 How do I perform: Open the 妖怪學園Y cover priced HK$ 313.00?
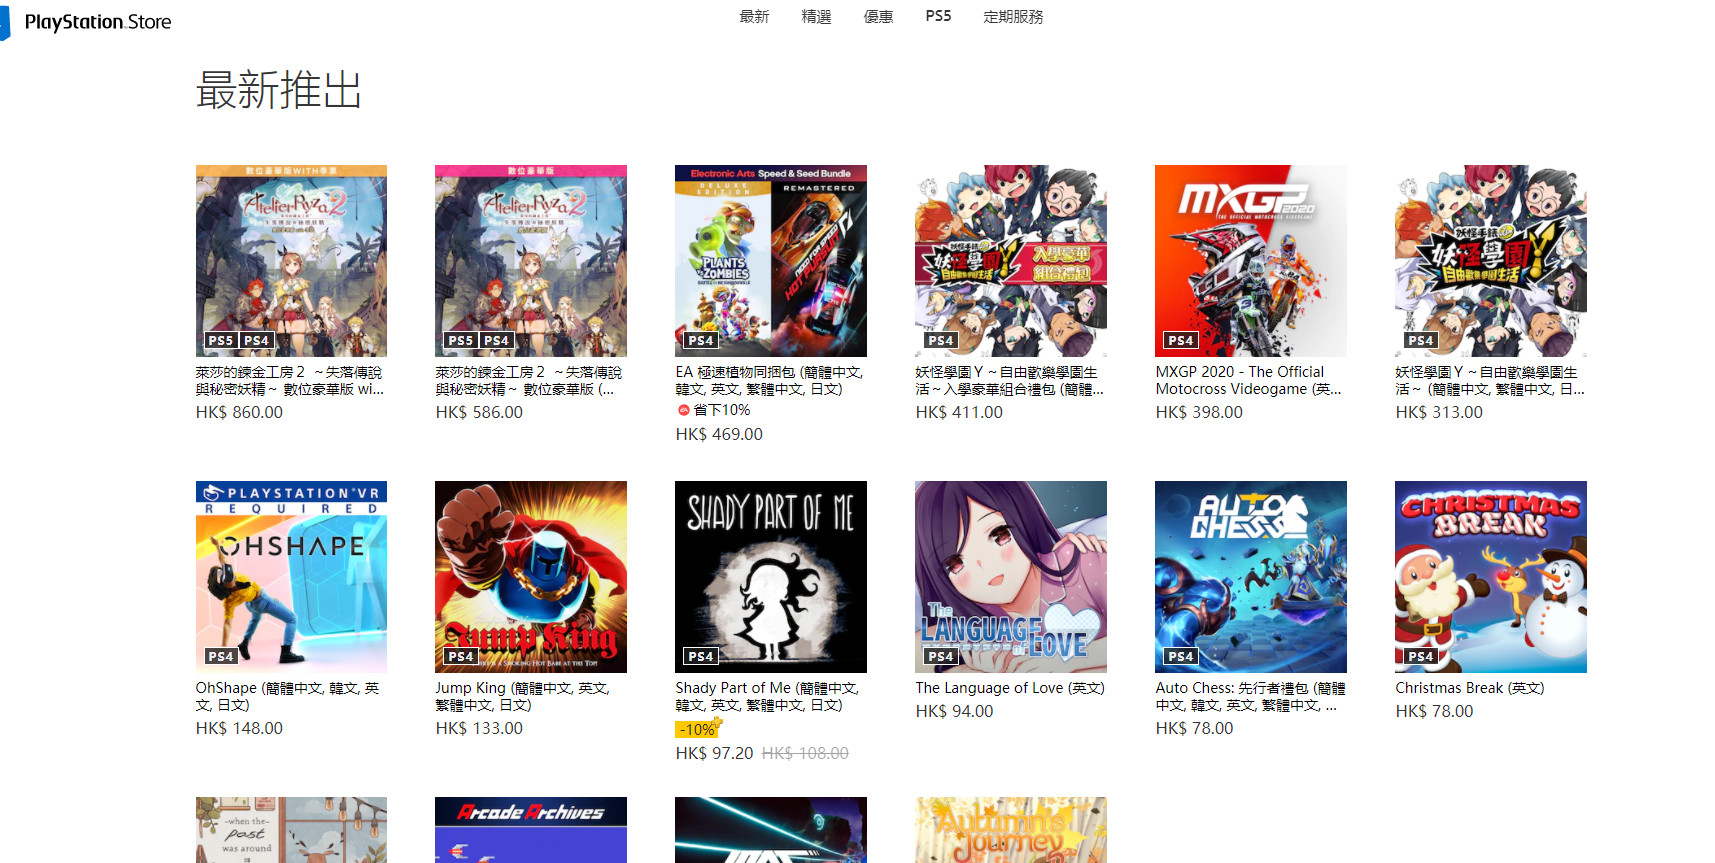1491,261
